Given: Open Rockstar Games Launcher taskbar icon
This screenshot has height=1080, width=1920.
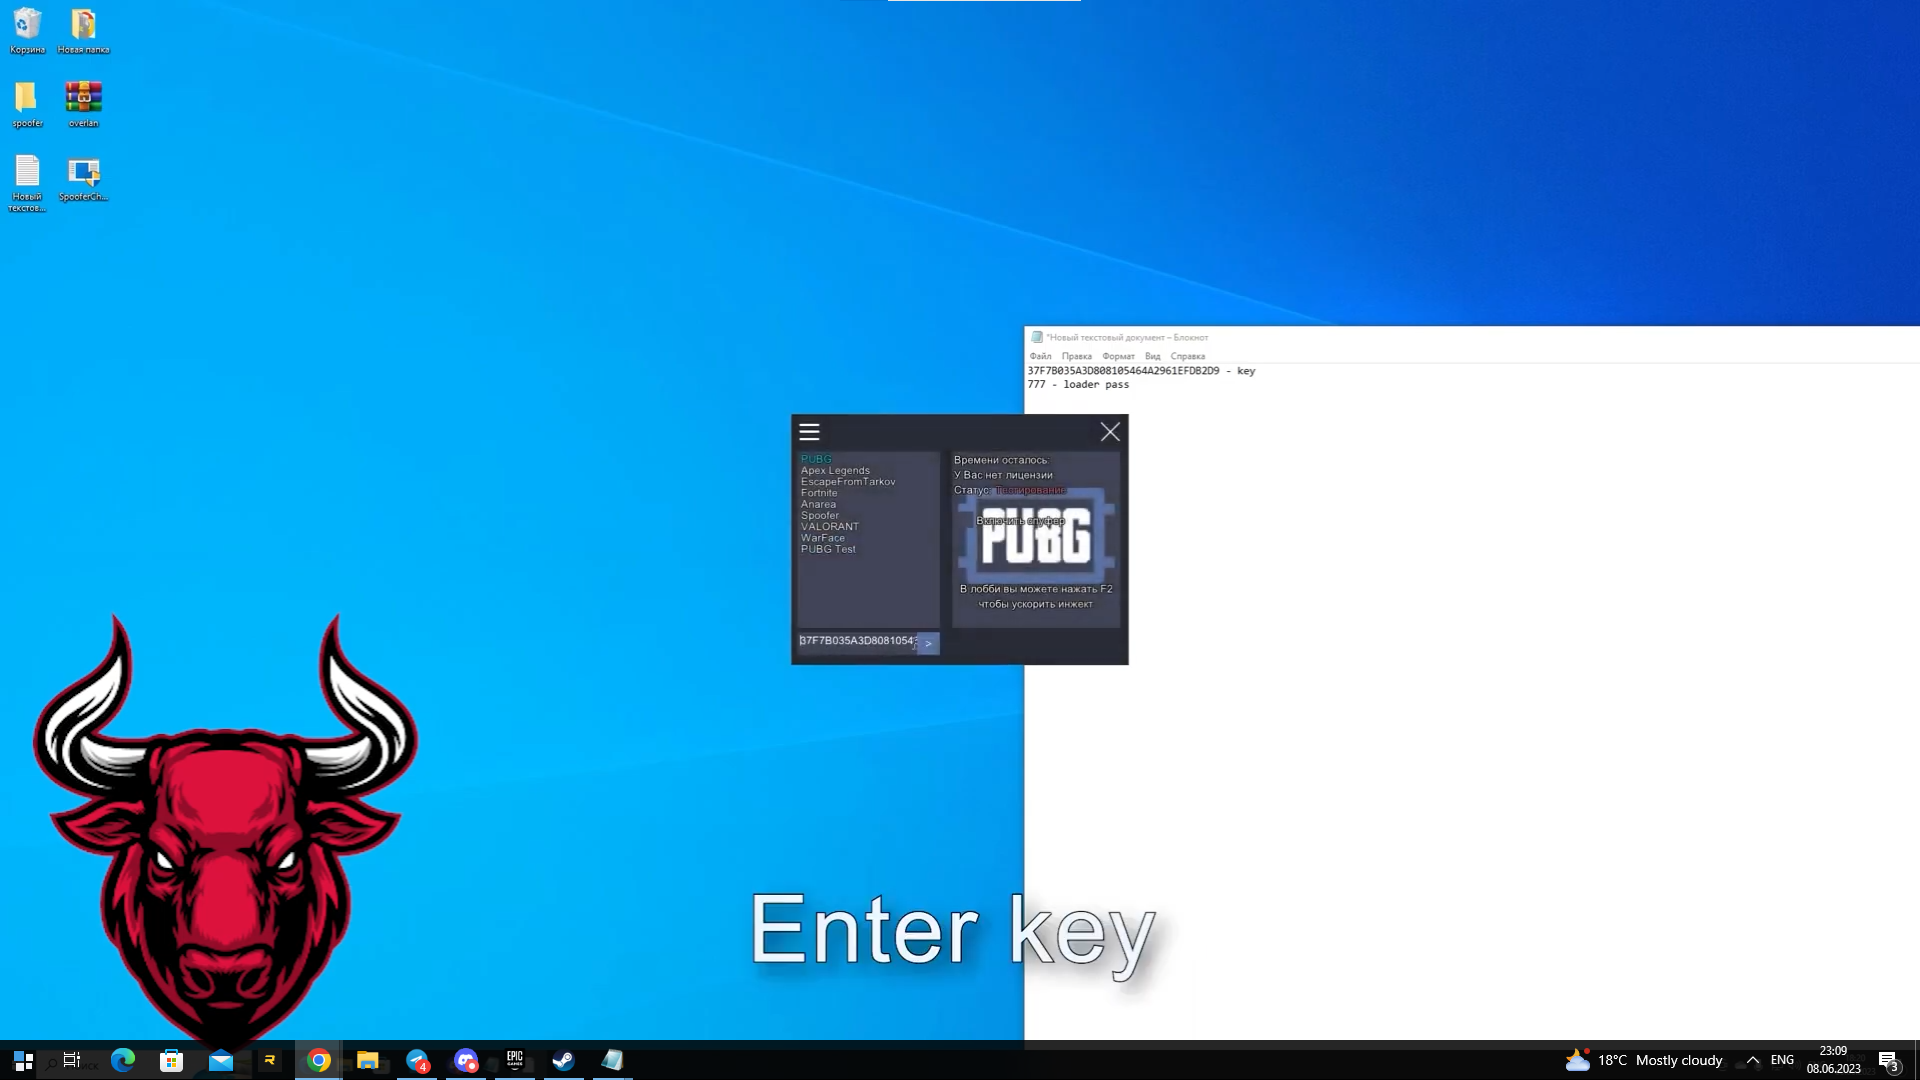Looking at the screenshot, I should (x=270, y=1060).
